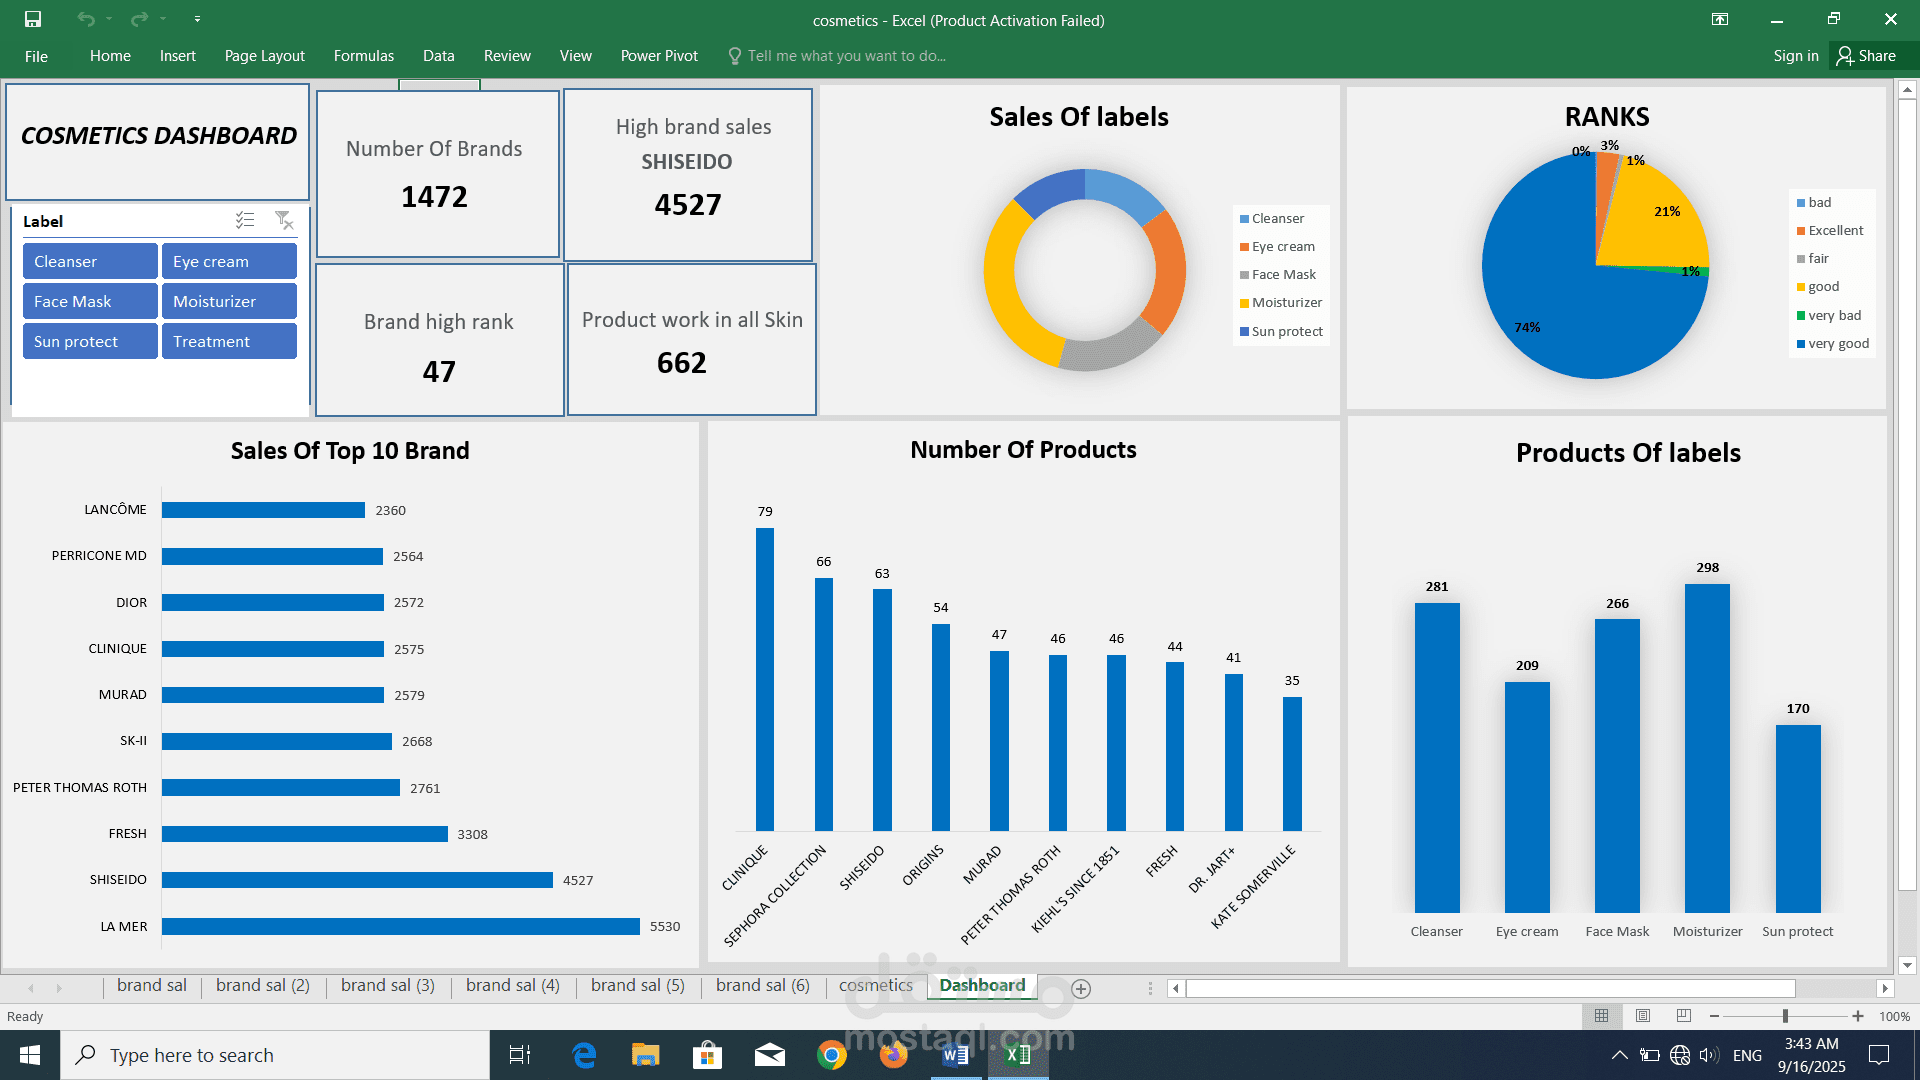
Task: Click the Undo arrow icon
Action: click(86, 19)
